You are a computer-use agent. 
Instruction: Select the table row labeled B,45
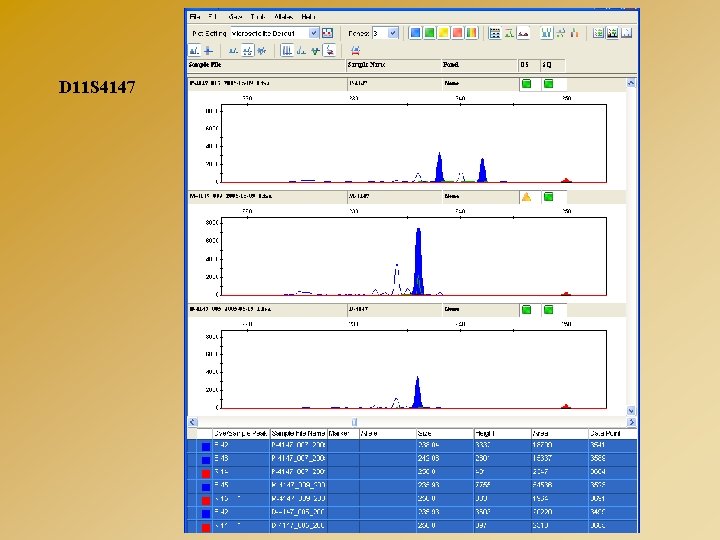412,485
